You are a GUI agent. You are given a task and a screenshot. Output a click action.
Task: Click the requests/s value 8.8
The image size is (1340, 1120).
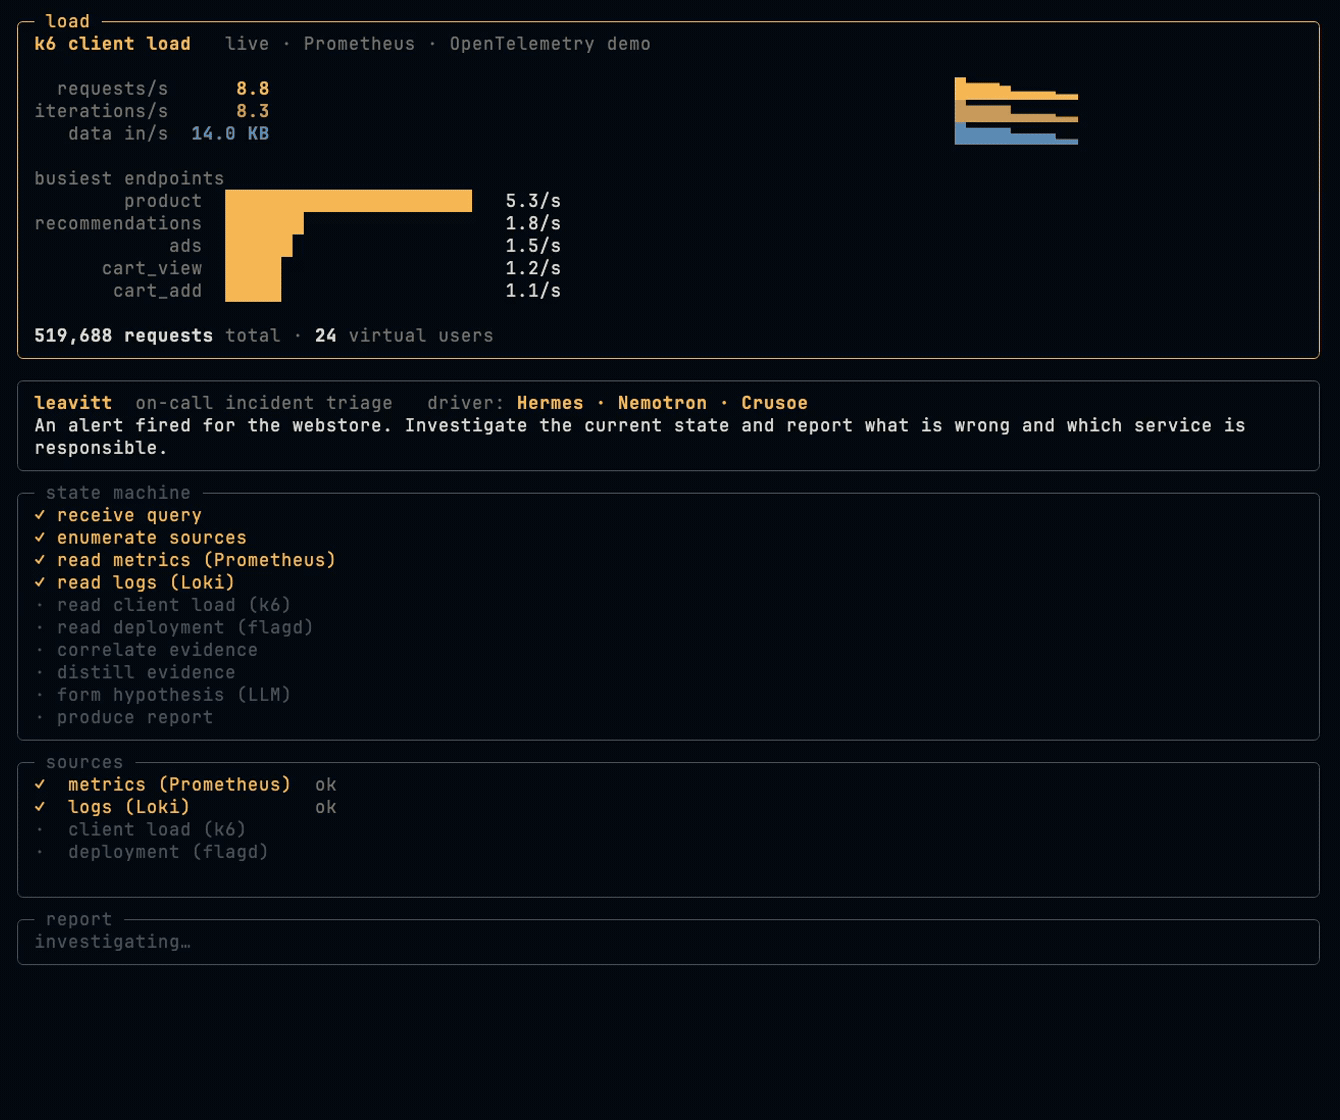pos(253,89)
